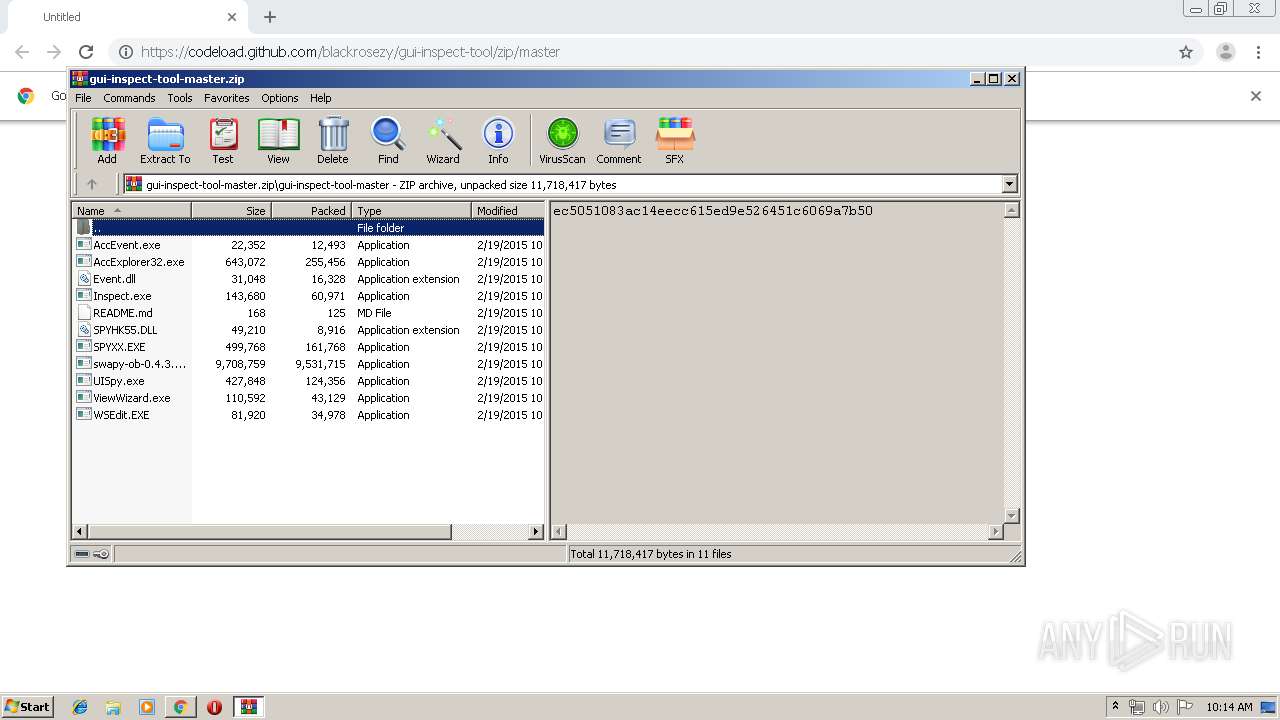The height and width of the screenshot is (720, 1280).
Task: Open the Help menu
Action: [x=321, y=98]
